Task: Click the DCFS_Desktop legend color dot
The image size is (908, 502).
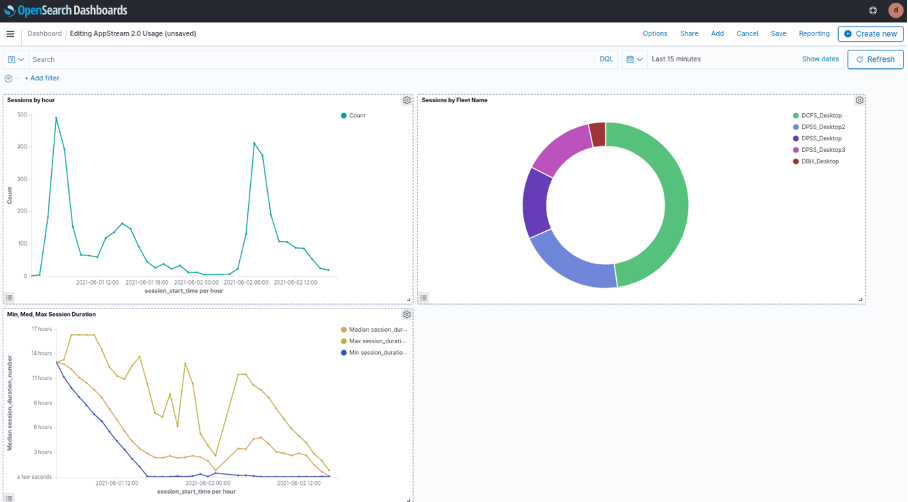Action: click(x=796, y=115)
